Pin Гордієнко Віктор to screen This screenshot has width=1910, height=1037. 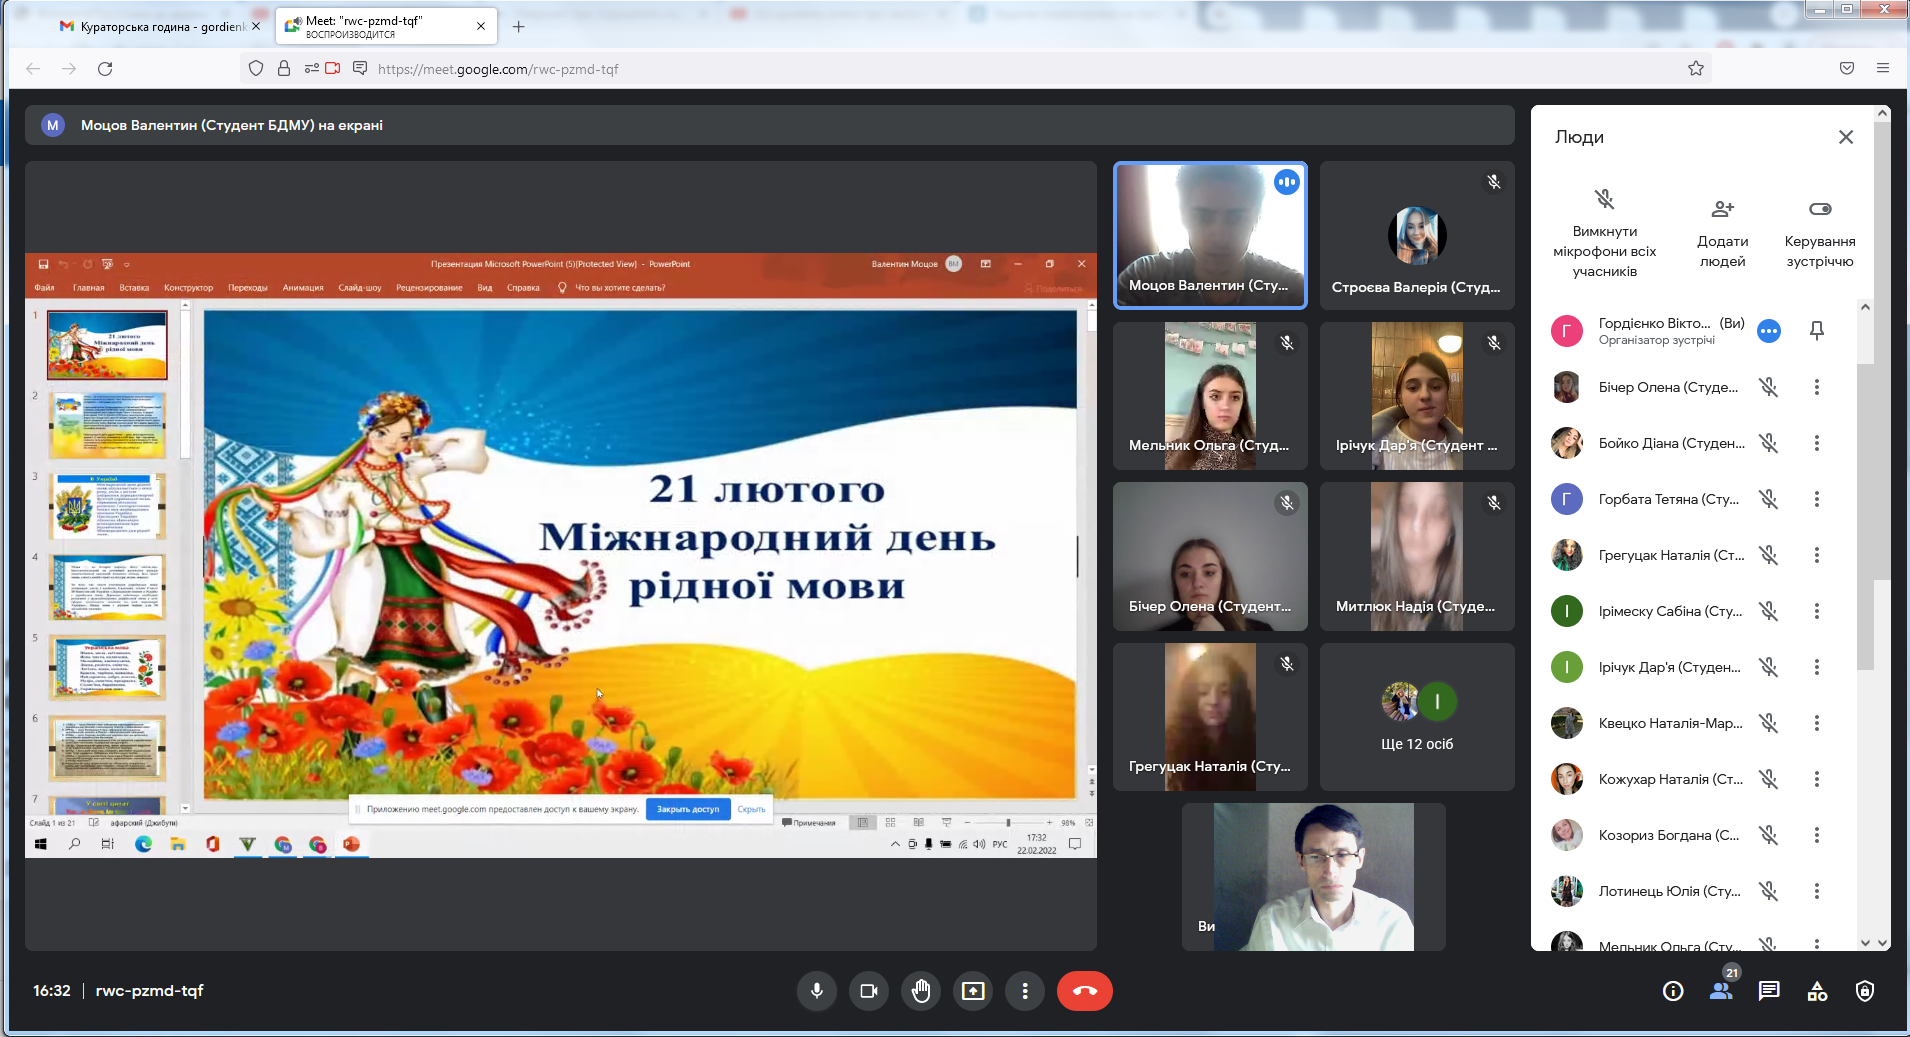(1817, 331)
